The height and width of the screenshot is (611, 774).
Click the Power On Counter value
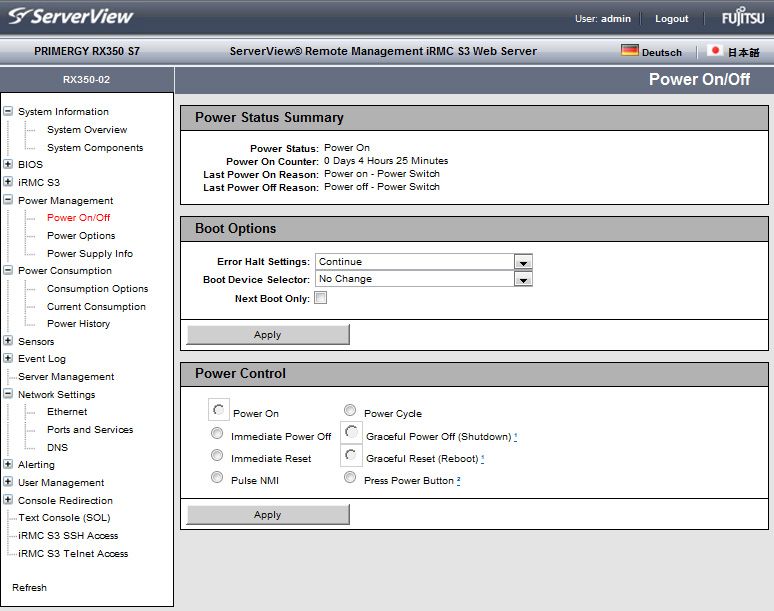pyautogui.click(x=386, y=161)
